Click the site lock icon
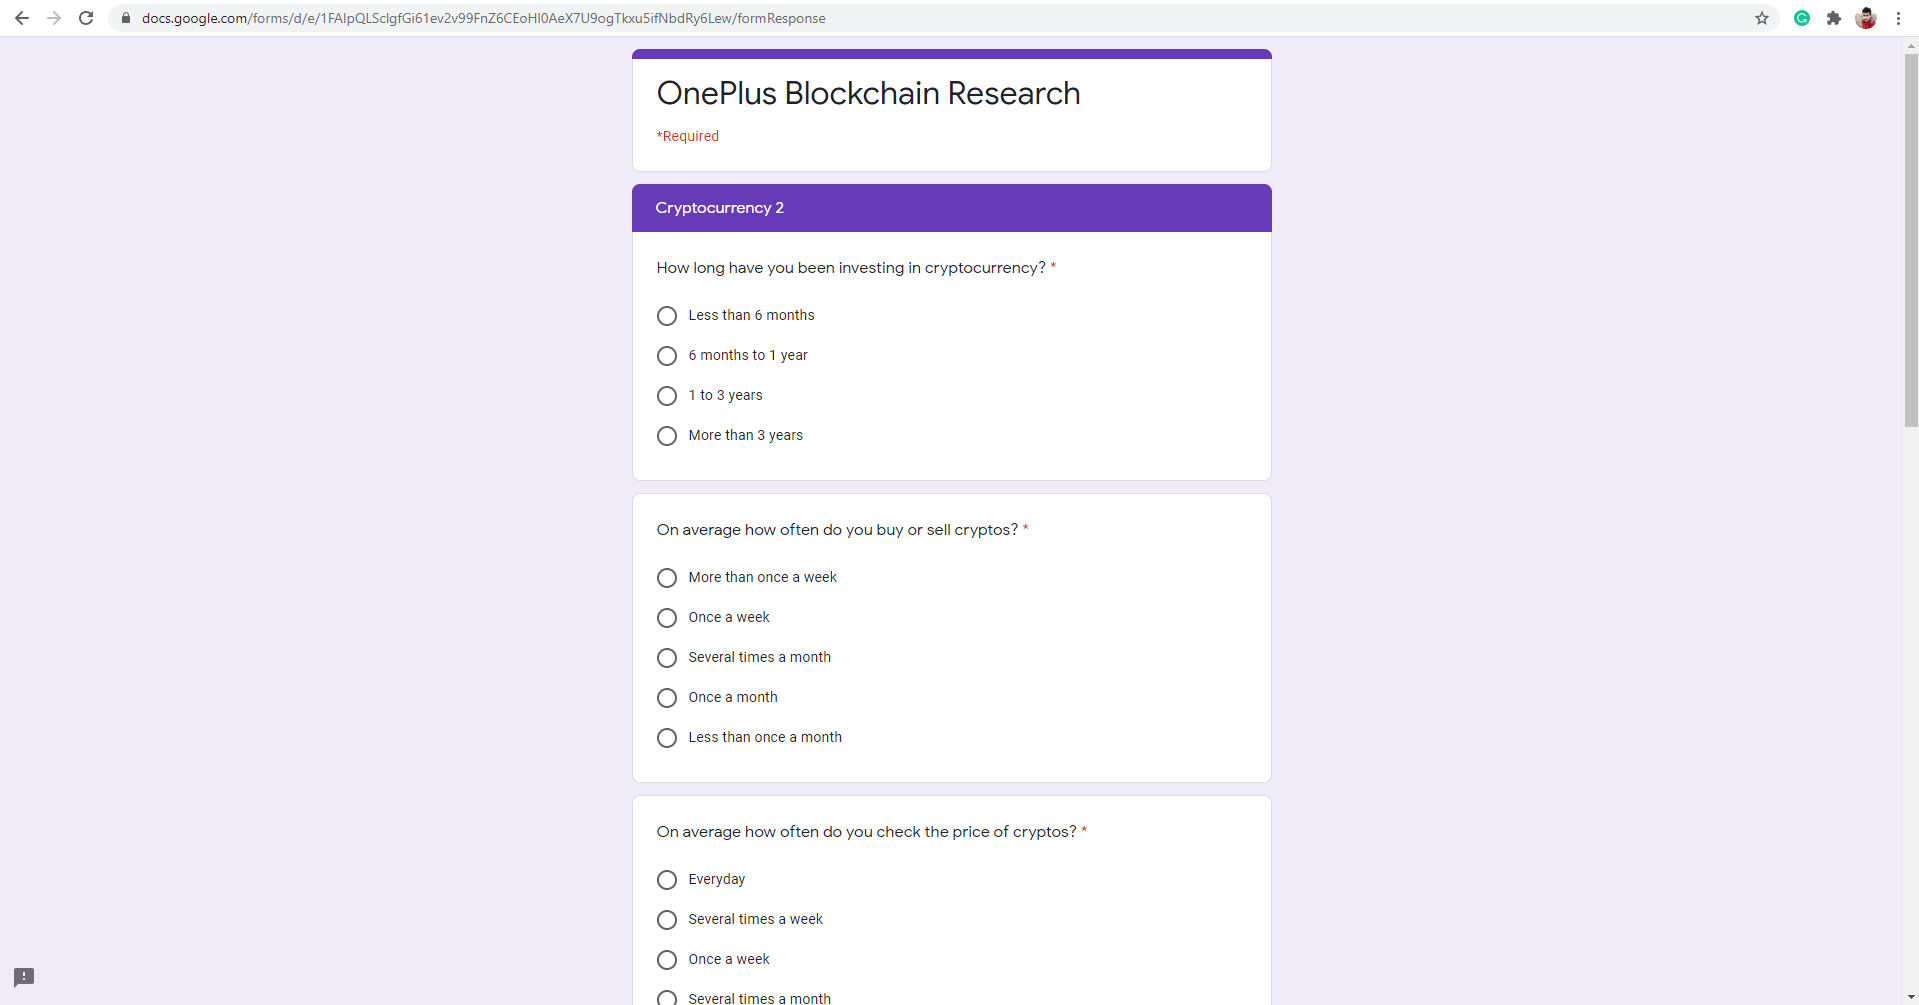Screen dimensions: 1919x1005 (126, 18)
